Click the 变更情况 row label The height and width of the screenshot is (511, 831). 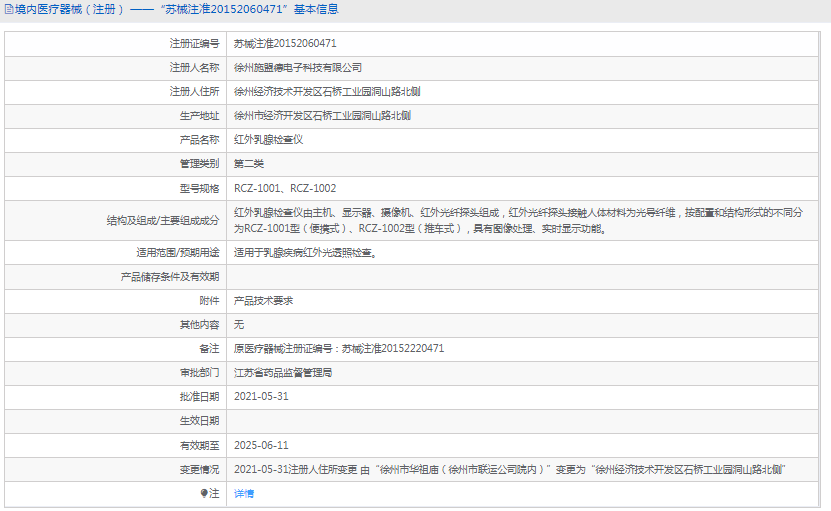click(199, 470)
